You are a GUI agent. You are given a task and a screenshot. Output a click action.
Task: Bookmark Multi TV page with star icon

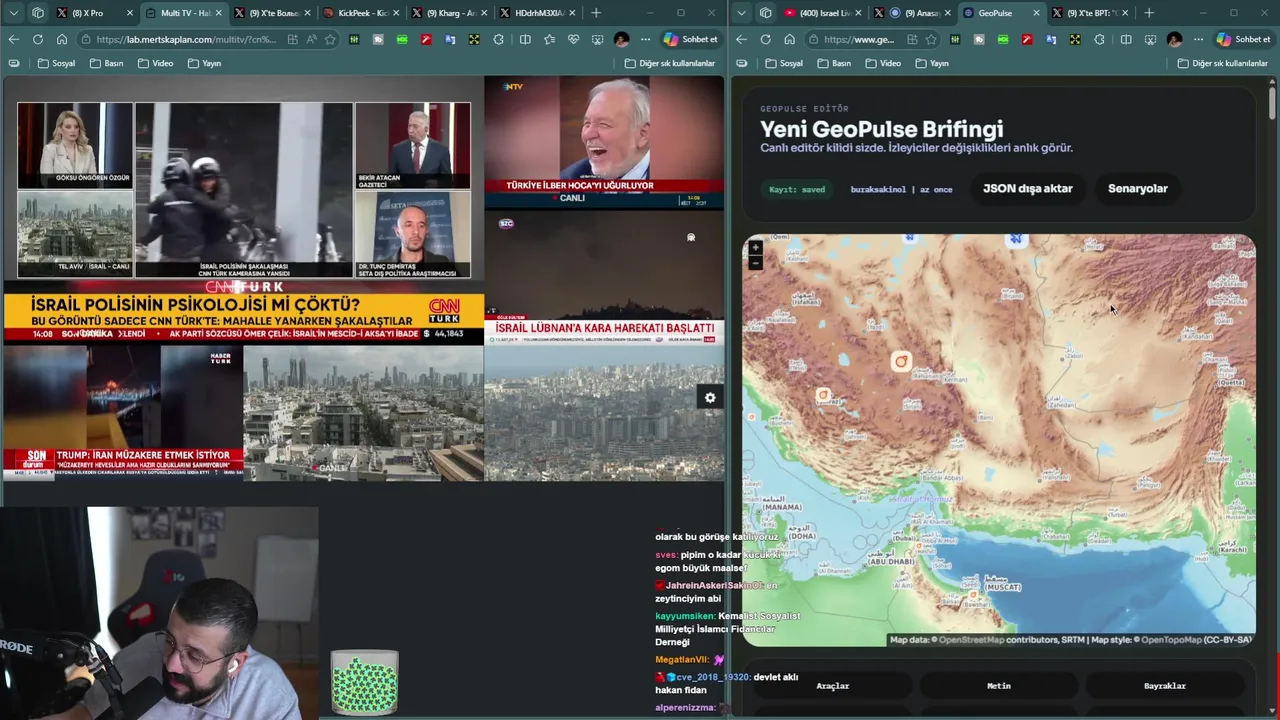[x=330, y=39]
